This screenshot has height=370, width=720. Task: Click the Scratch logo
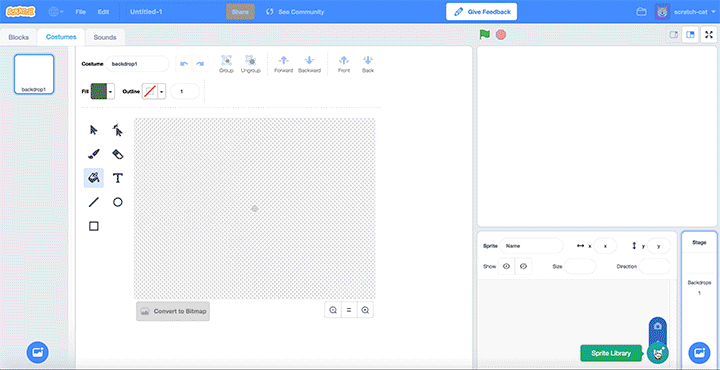pyautogui.click(x=21, y=12)
